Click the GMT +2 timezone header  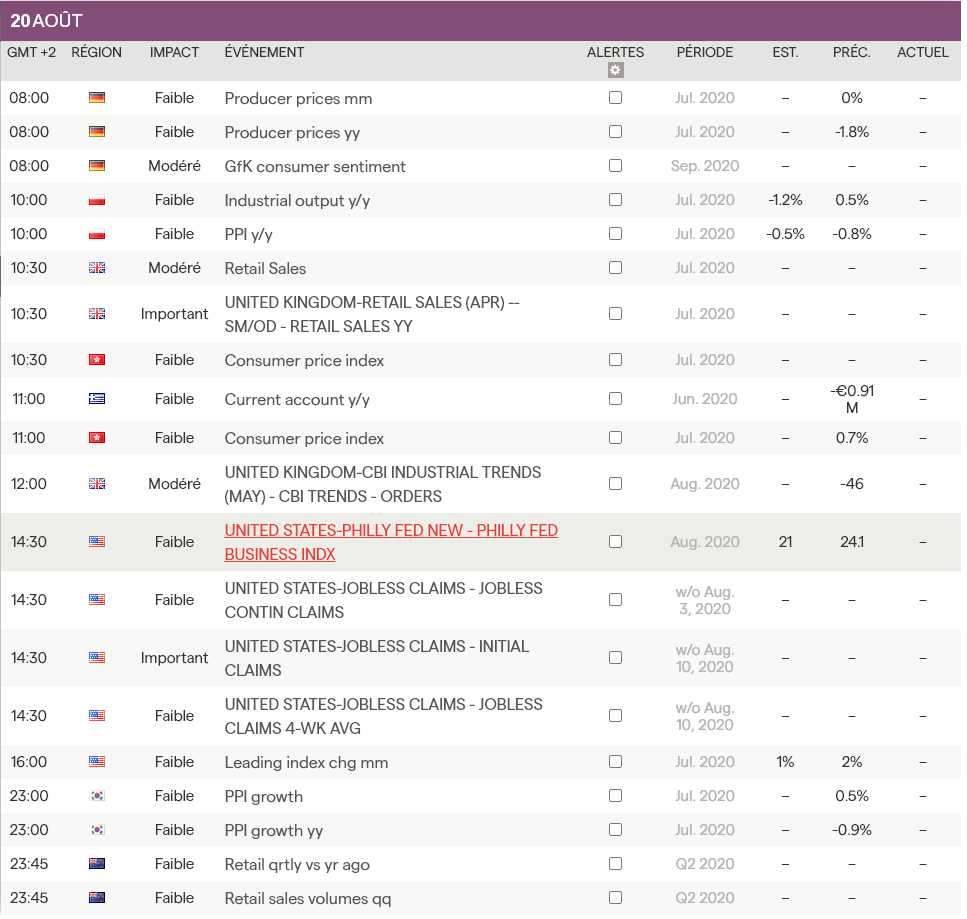click(x=31, y=52)
